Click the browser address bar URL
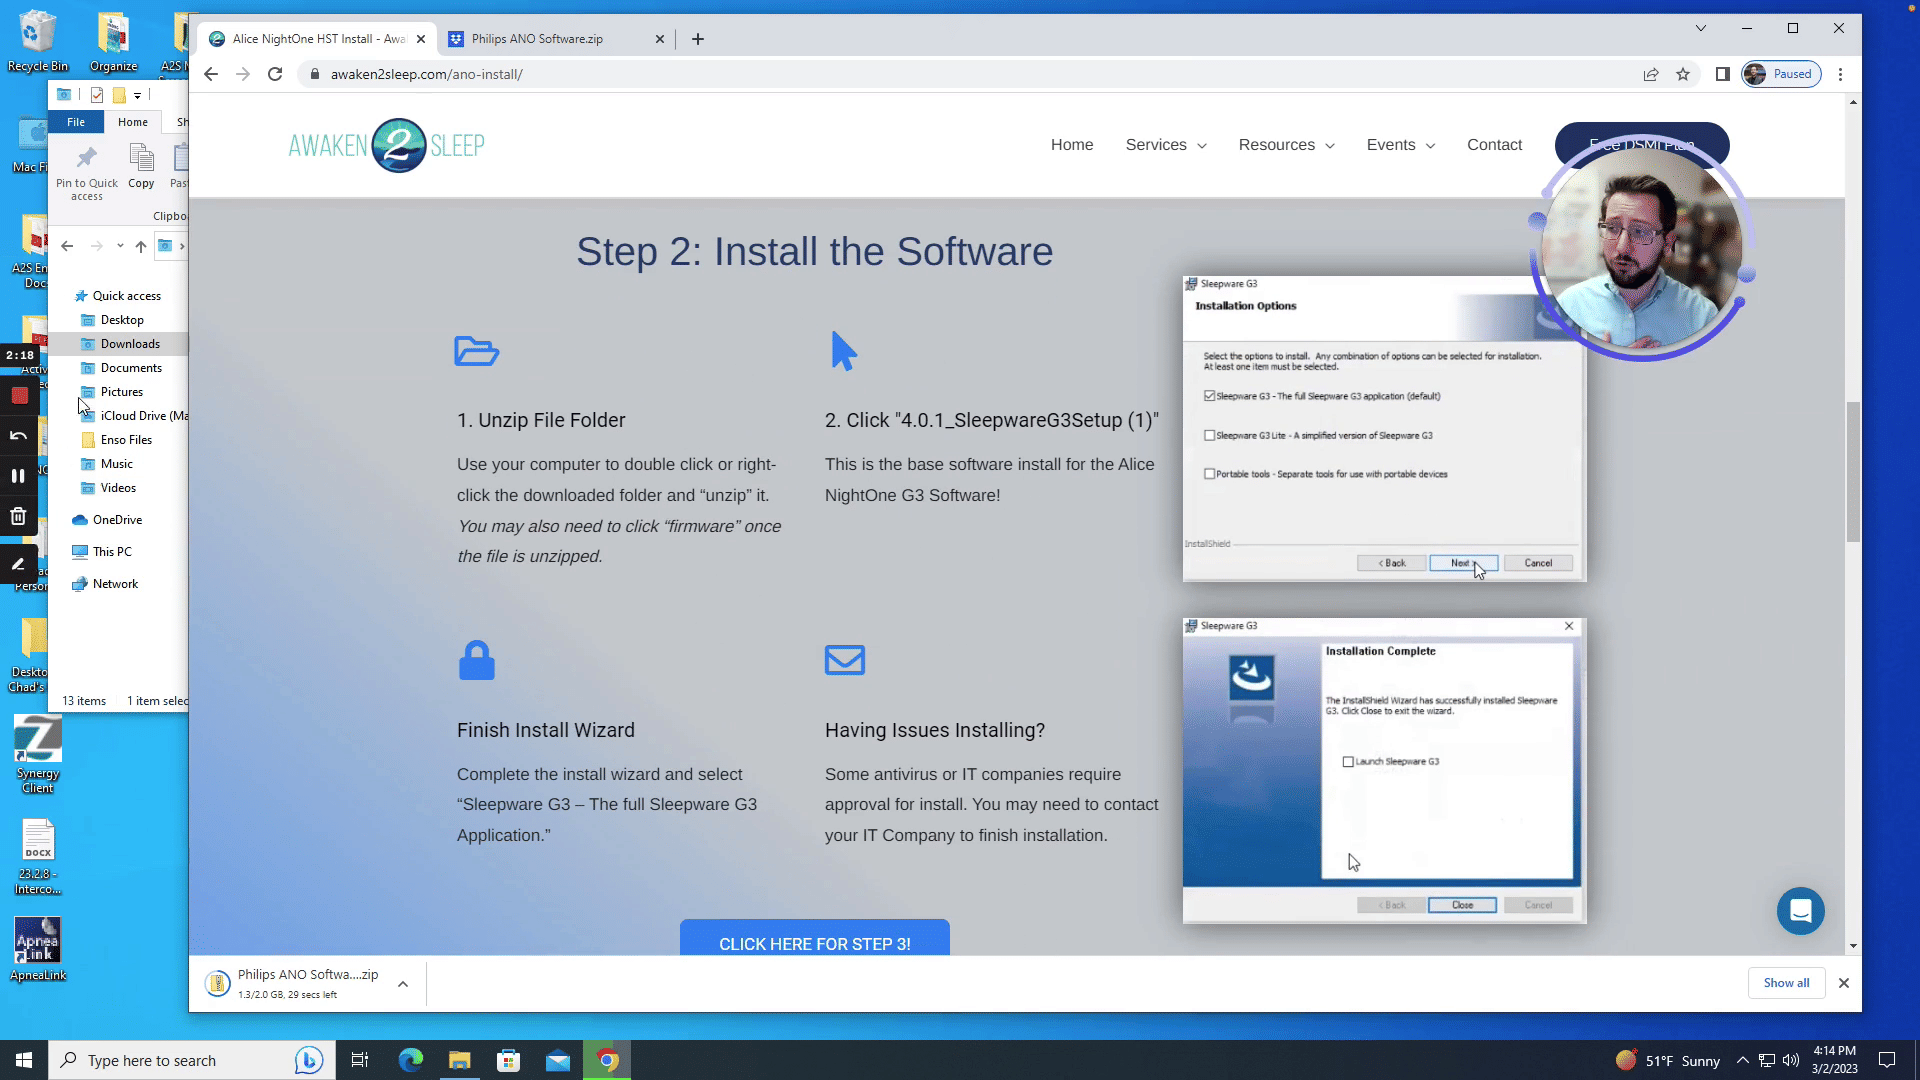Screen dimensions: 1920x1080 click(x=427, y=74)
